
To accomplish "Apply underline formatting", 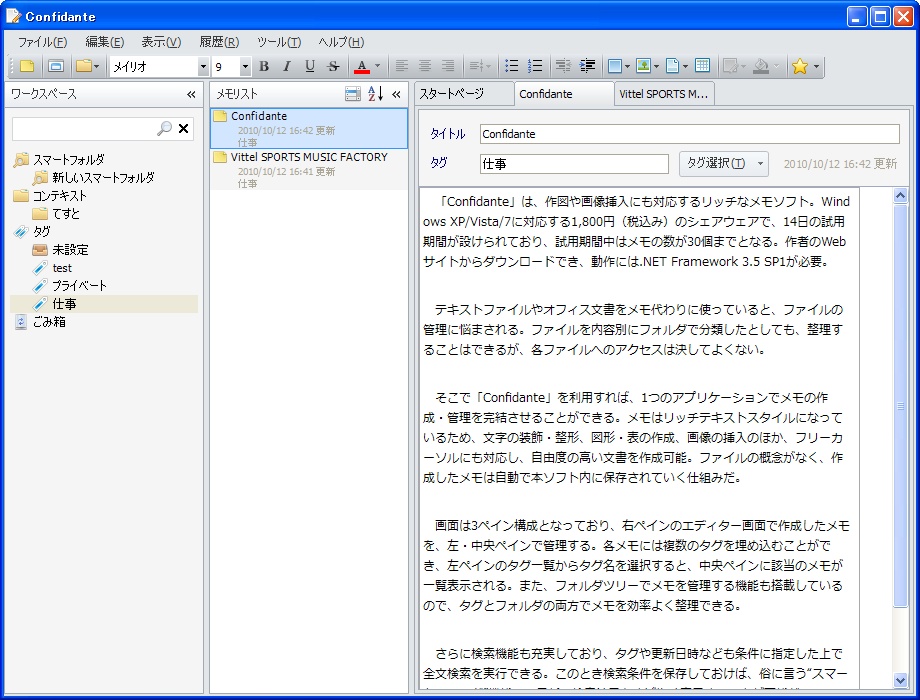I will [x=308, y=65].
